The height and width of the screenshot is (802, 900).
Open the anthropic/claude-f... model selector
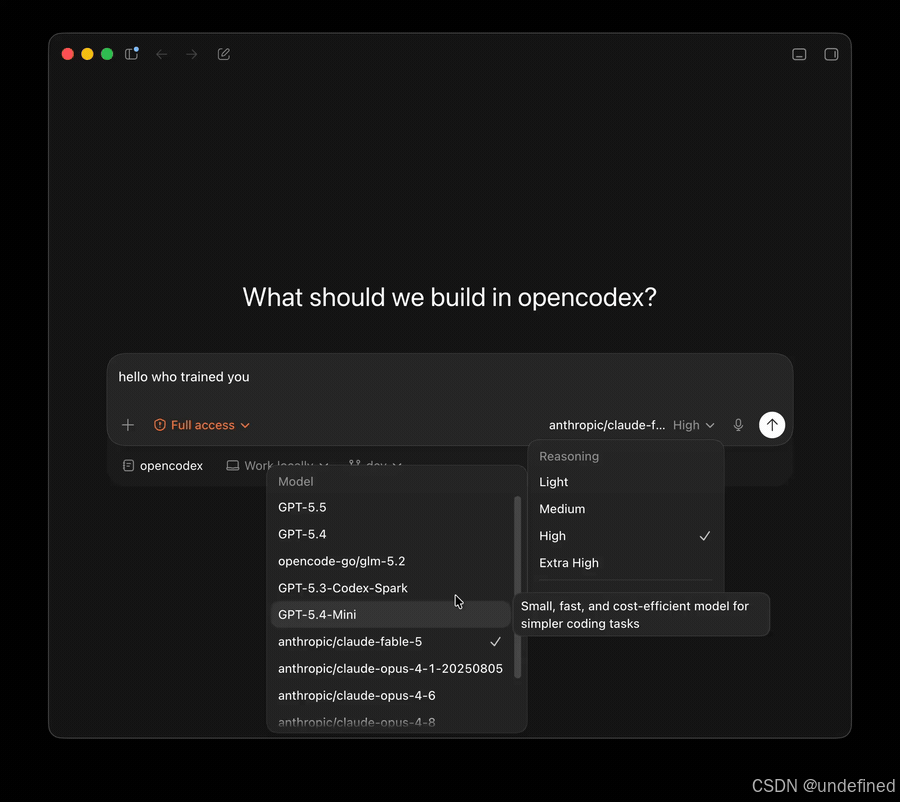(607, 425)
